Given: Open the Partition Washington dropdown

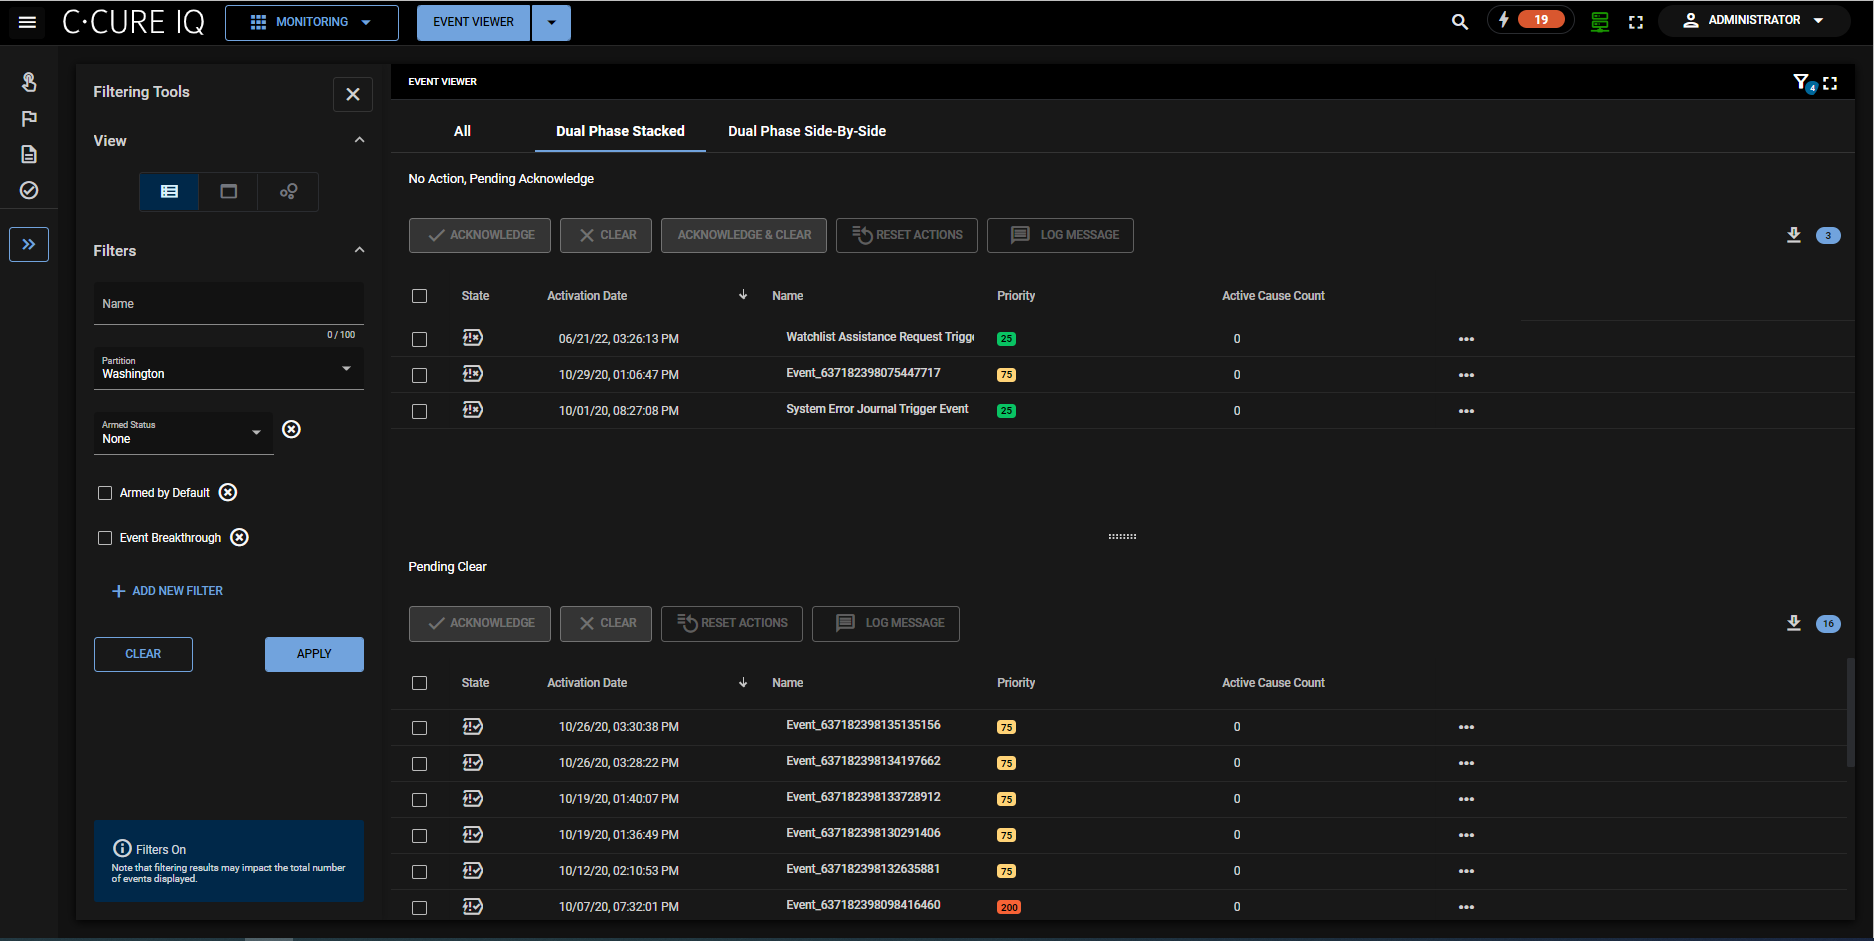Looking at the screenshot, I should 228,368.
